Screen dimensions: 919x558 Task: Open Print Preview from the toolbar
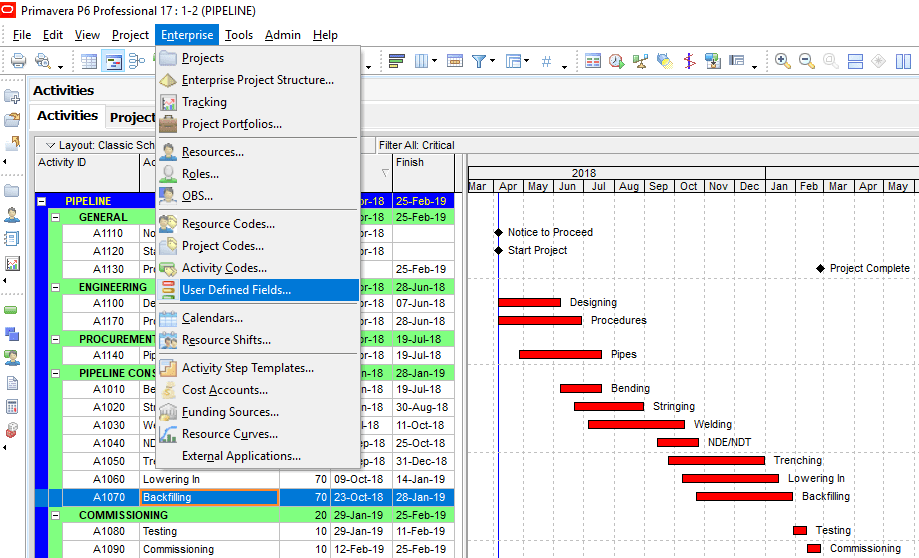43,61
